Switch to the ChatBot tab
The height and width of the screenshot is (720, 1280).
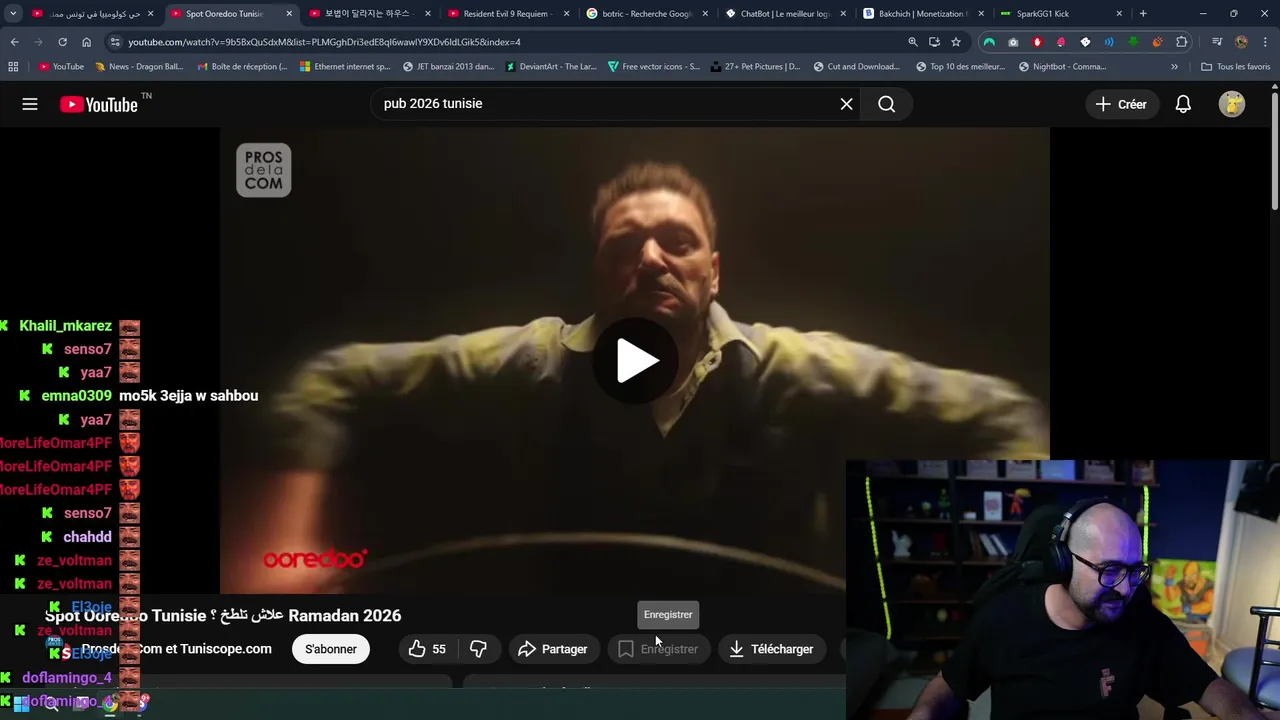[x=784, y=14]
